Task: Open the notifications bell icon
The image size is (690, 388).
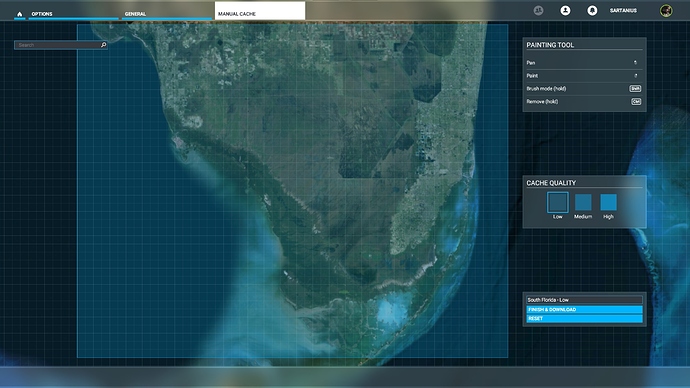Action: 592,11
